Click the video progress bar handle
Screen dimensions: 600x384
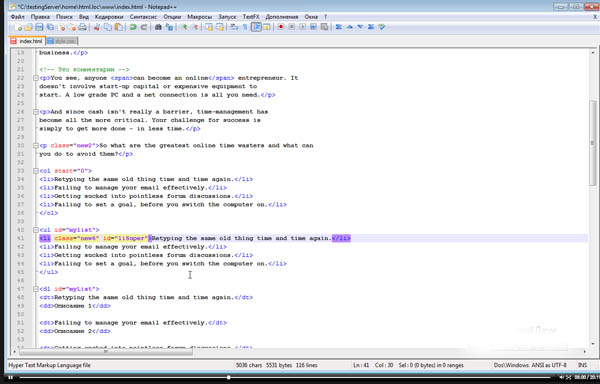228,377
